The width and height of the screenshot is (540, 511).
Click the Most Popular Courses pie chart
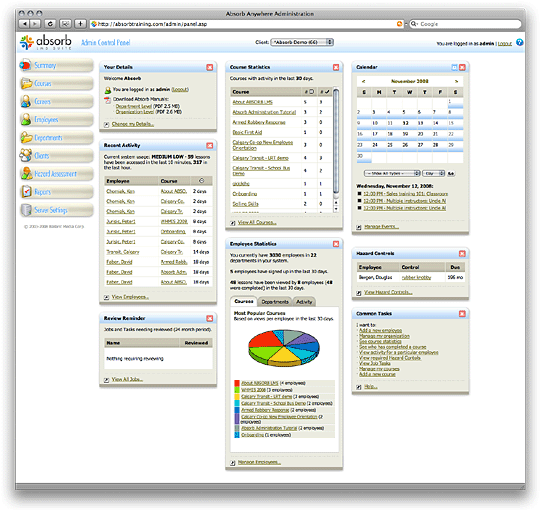pos(284,348)
